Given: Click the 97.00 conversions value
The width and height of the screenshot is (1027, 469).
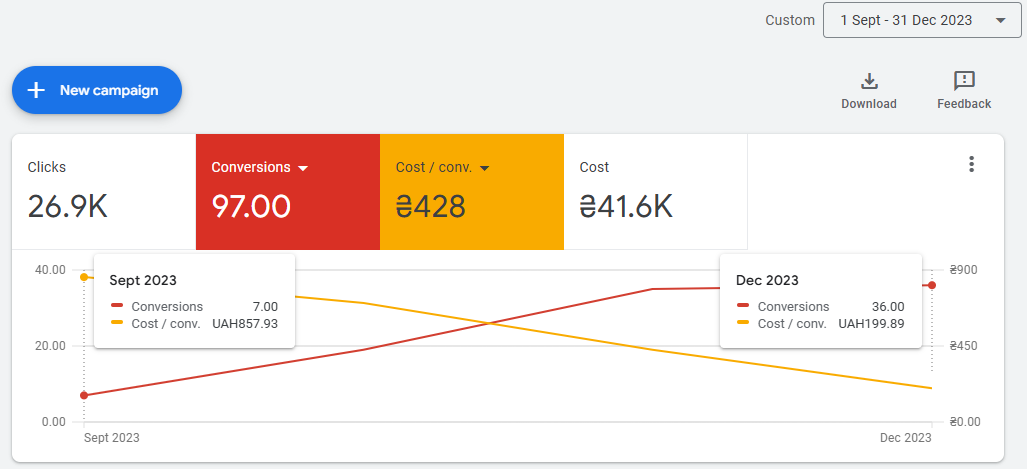Looking at the screenshot, I should (251, 206).
